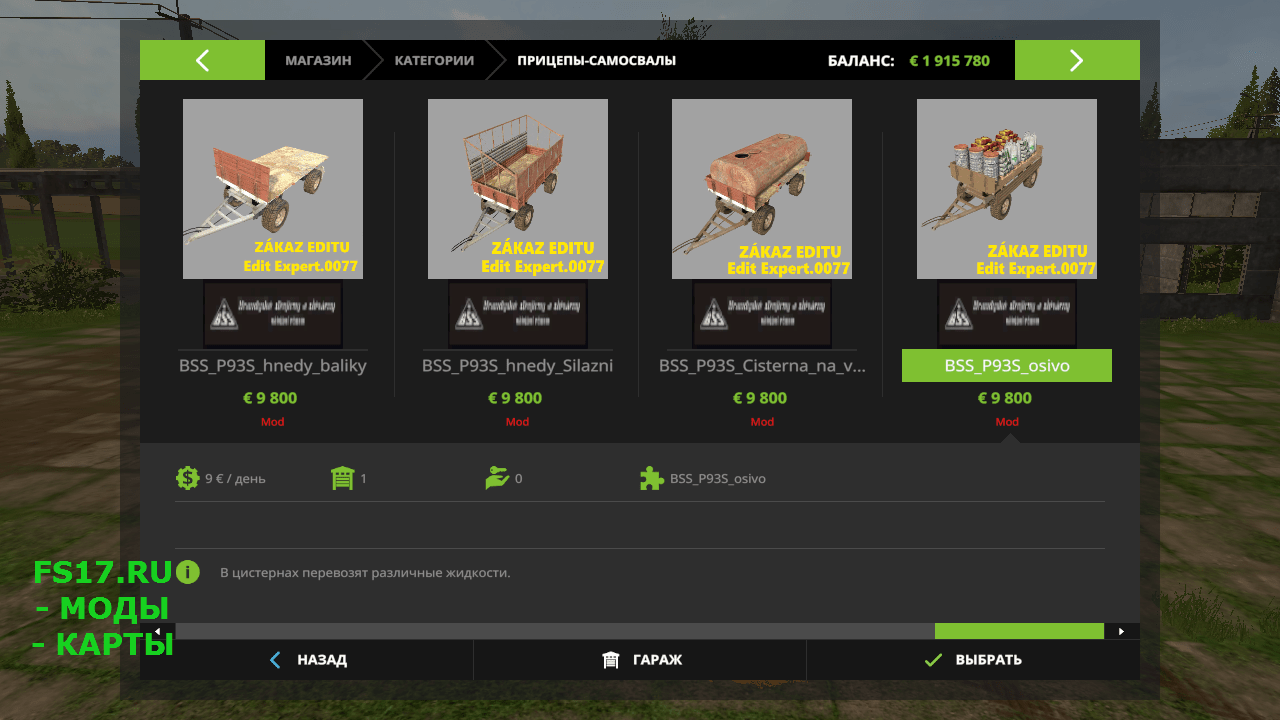Click the scrollbar right arrow
Screen dimensions: 1280x720
(x=1122, y=631)
